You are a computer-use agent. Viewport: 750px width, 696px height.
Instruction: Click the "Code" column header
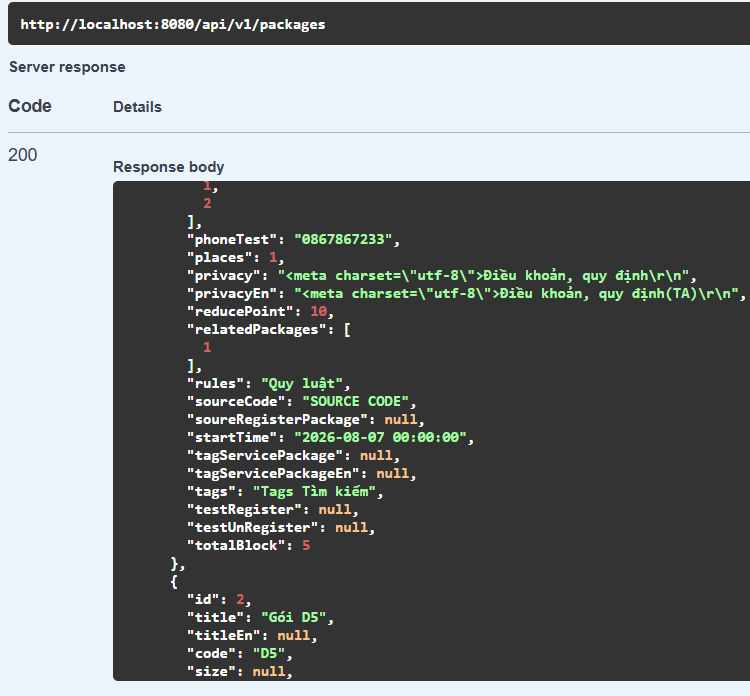tap(30, 106)
